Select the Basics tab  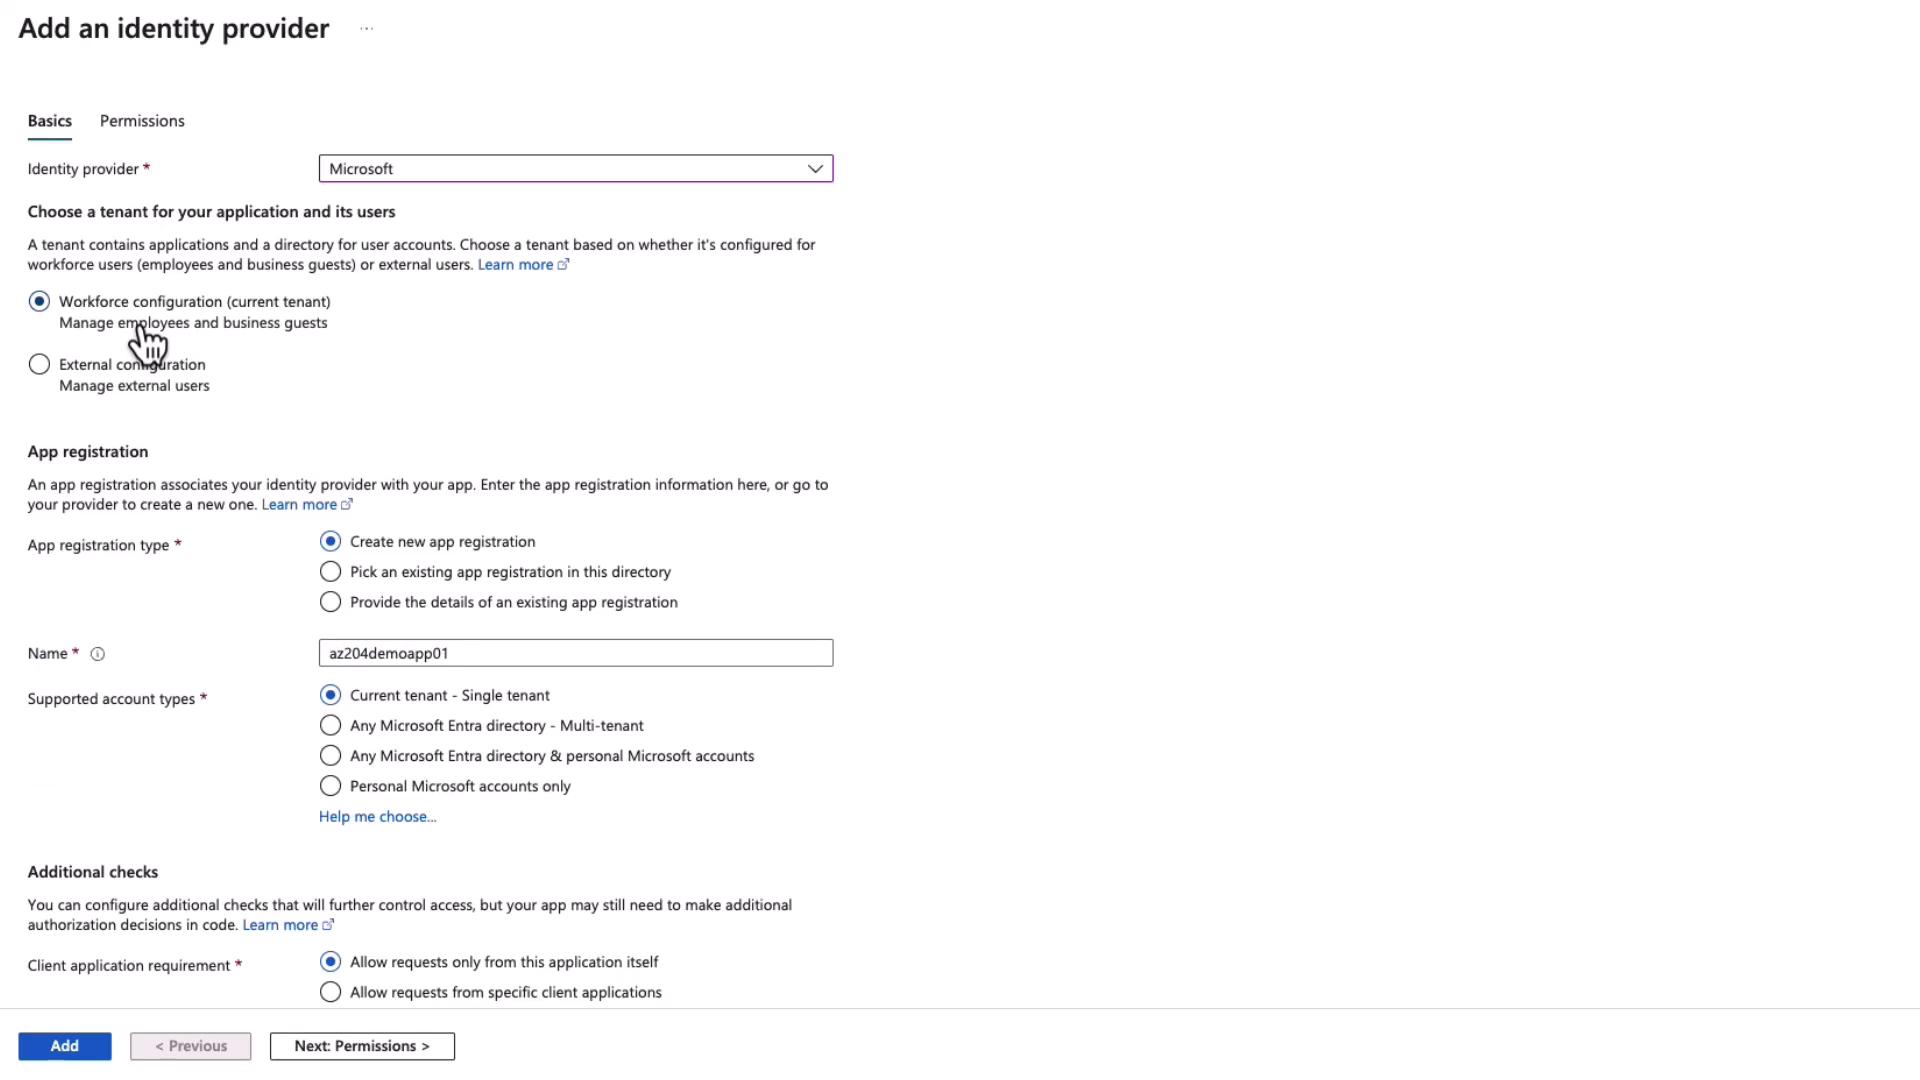tap(50, 121)
